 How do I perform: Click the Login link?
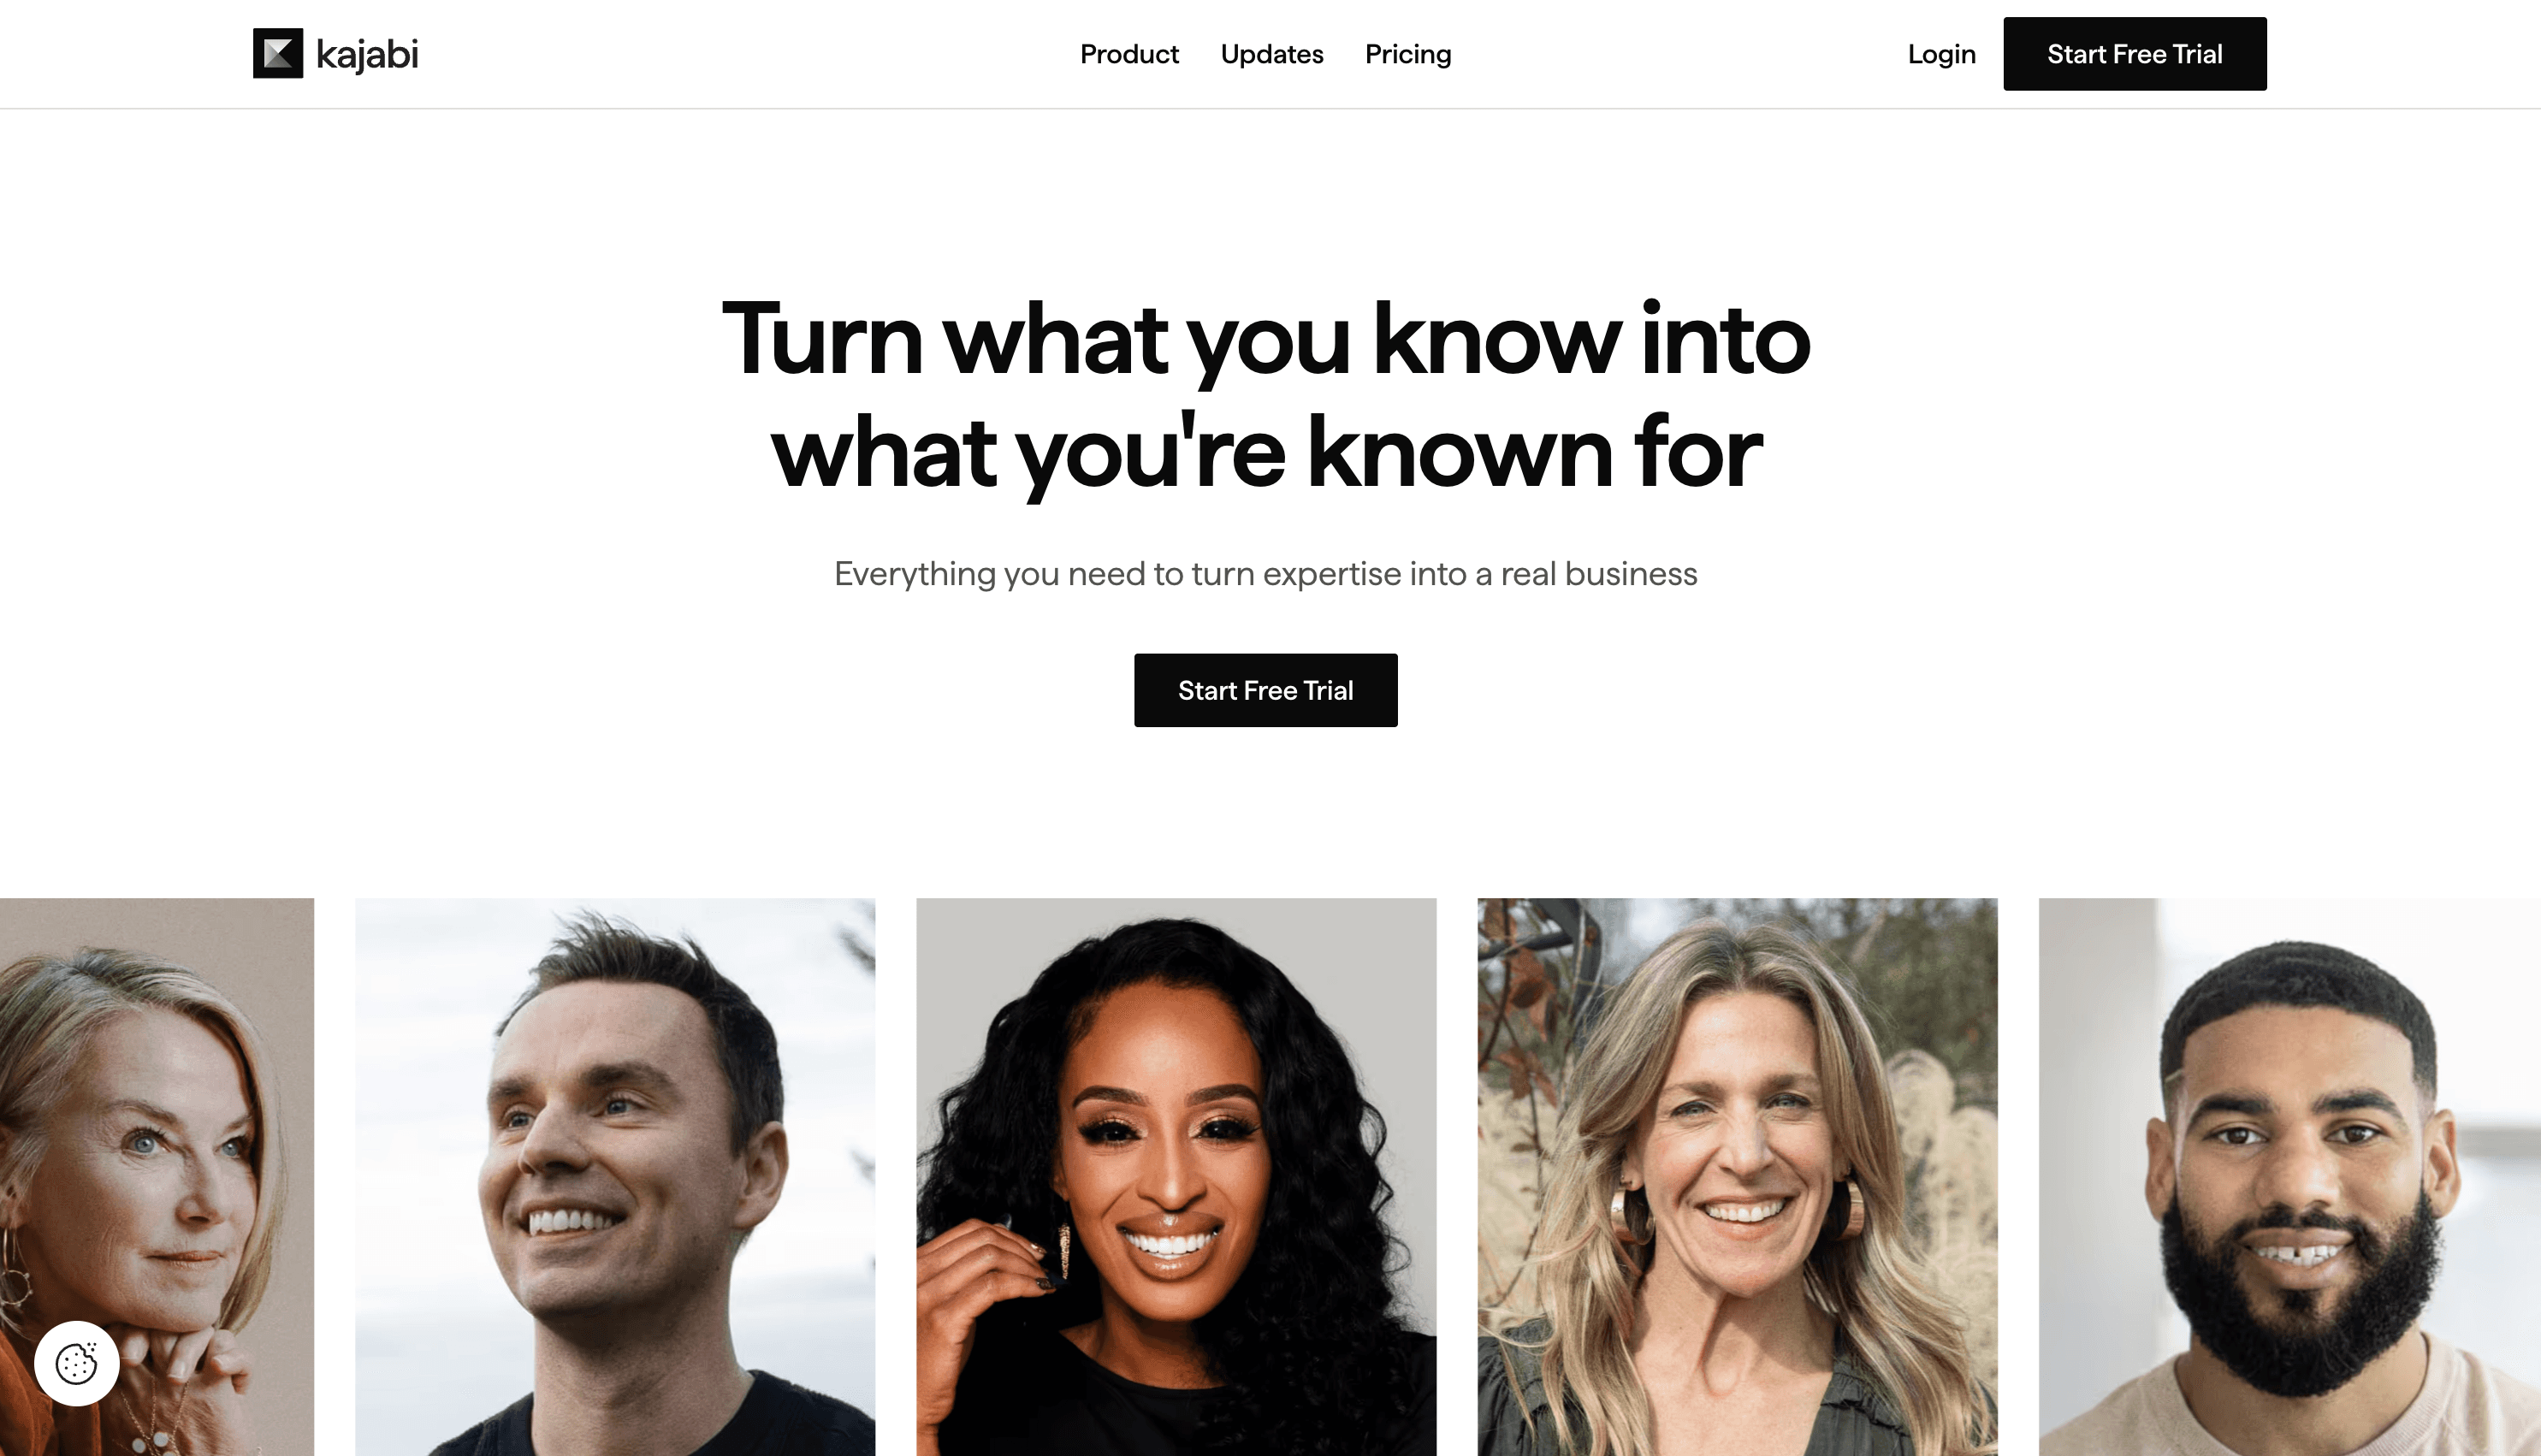click(1941, 54)
